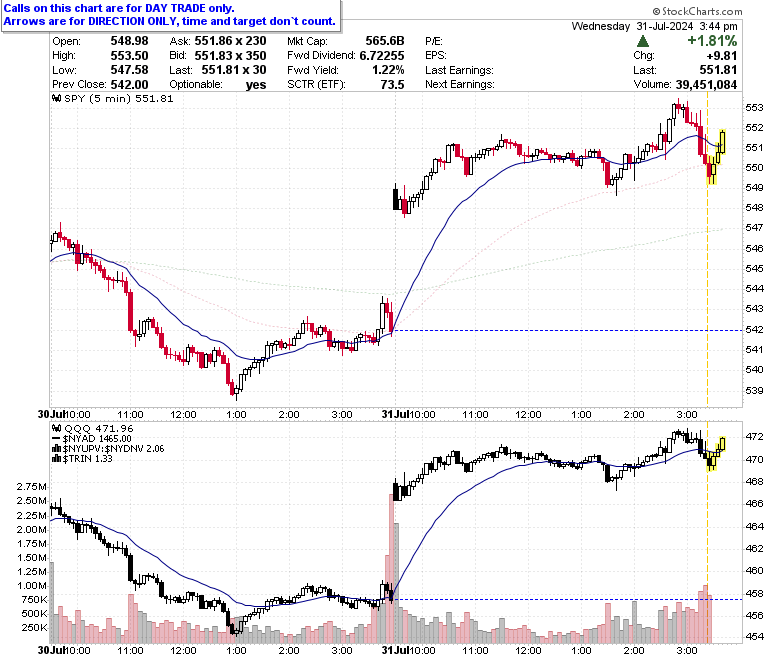Click the date Wednesday 31-Jul-2024 3:44 pm
This screenshot has width=780, height=659.
tap(654, 26)
